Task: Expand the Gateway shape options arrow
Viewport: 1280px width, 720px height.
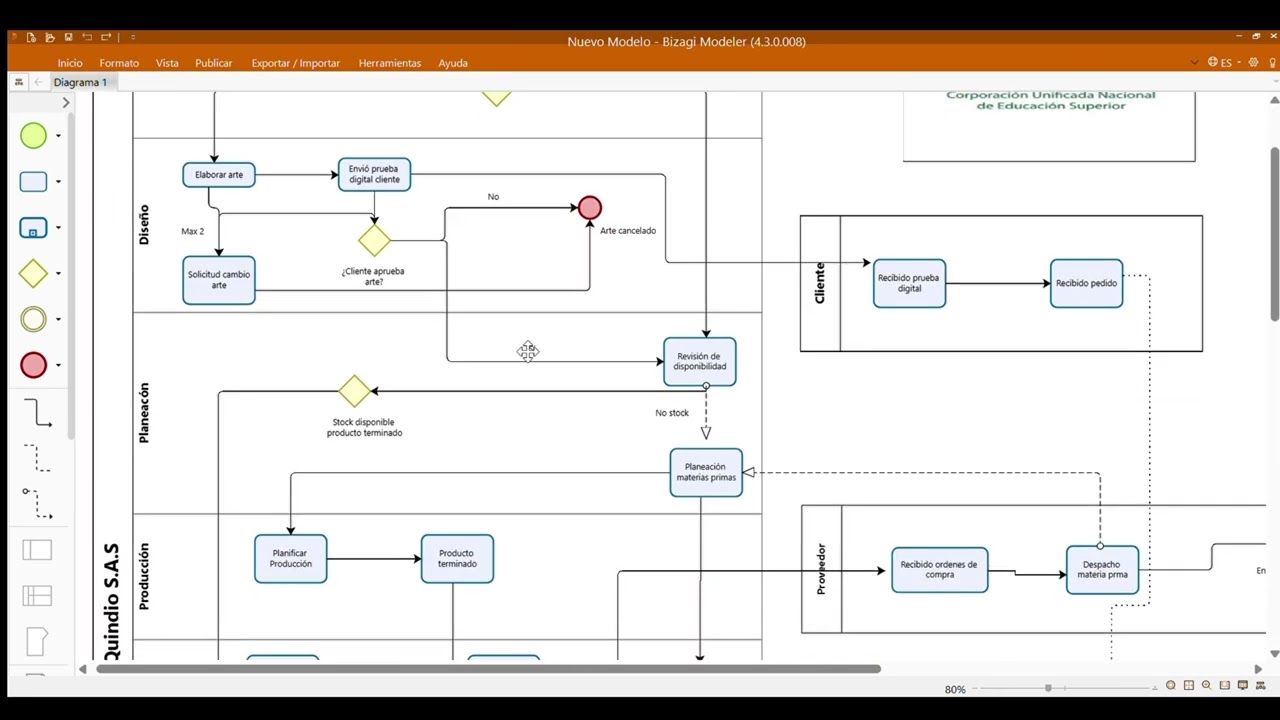Action: tap(58, 274)
